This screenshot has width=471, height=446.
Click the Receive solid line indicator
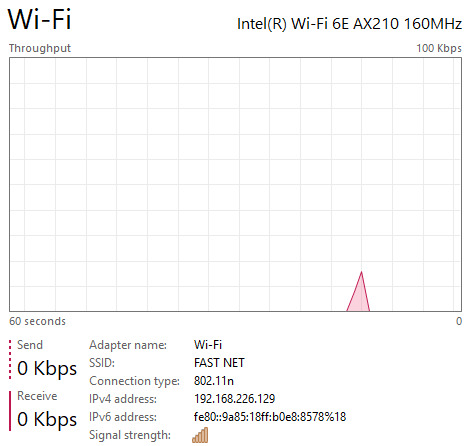pyautogui.click(x=10, y=411)
